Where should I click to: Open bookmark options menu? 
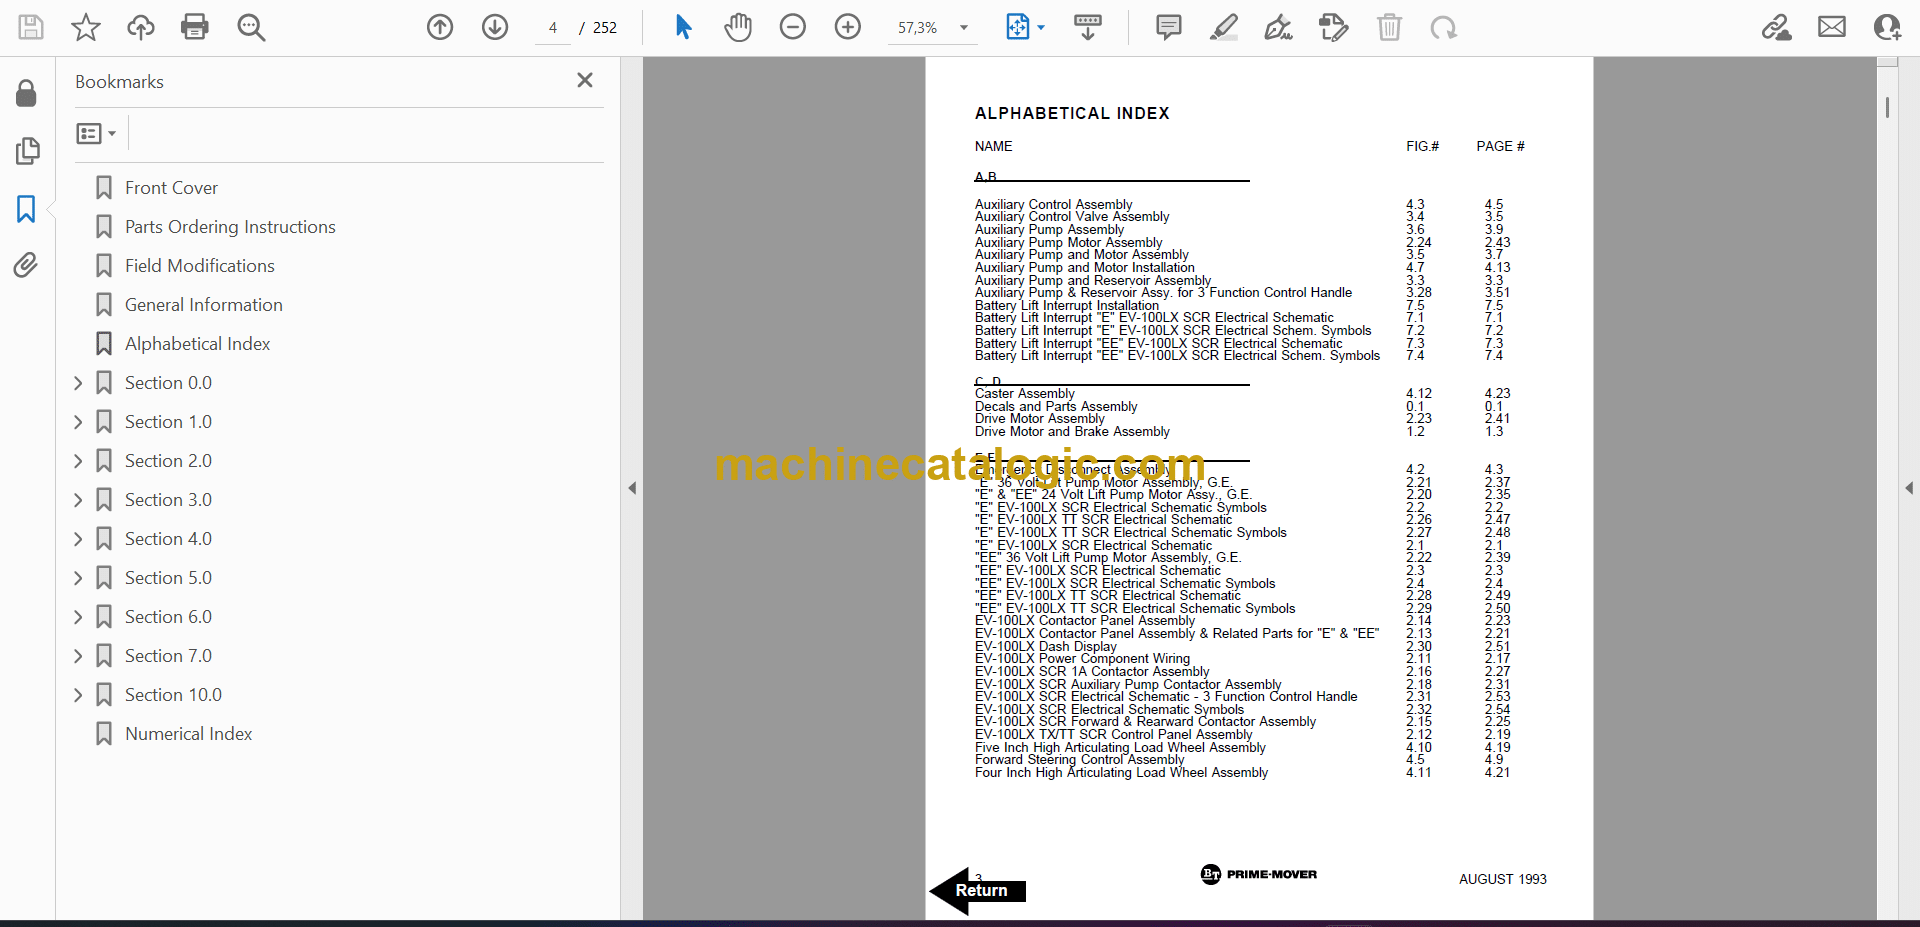click(96, 133)
